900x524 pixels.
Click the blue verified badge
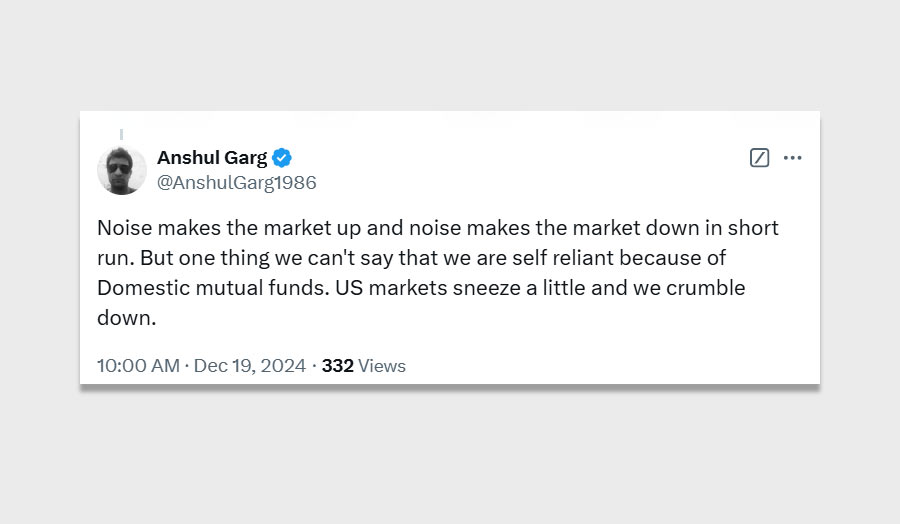coord(283,157)
